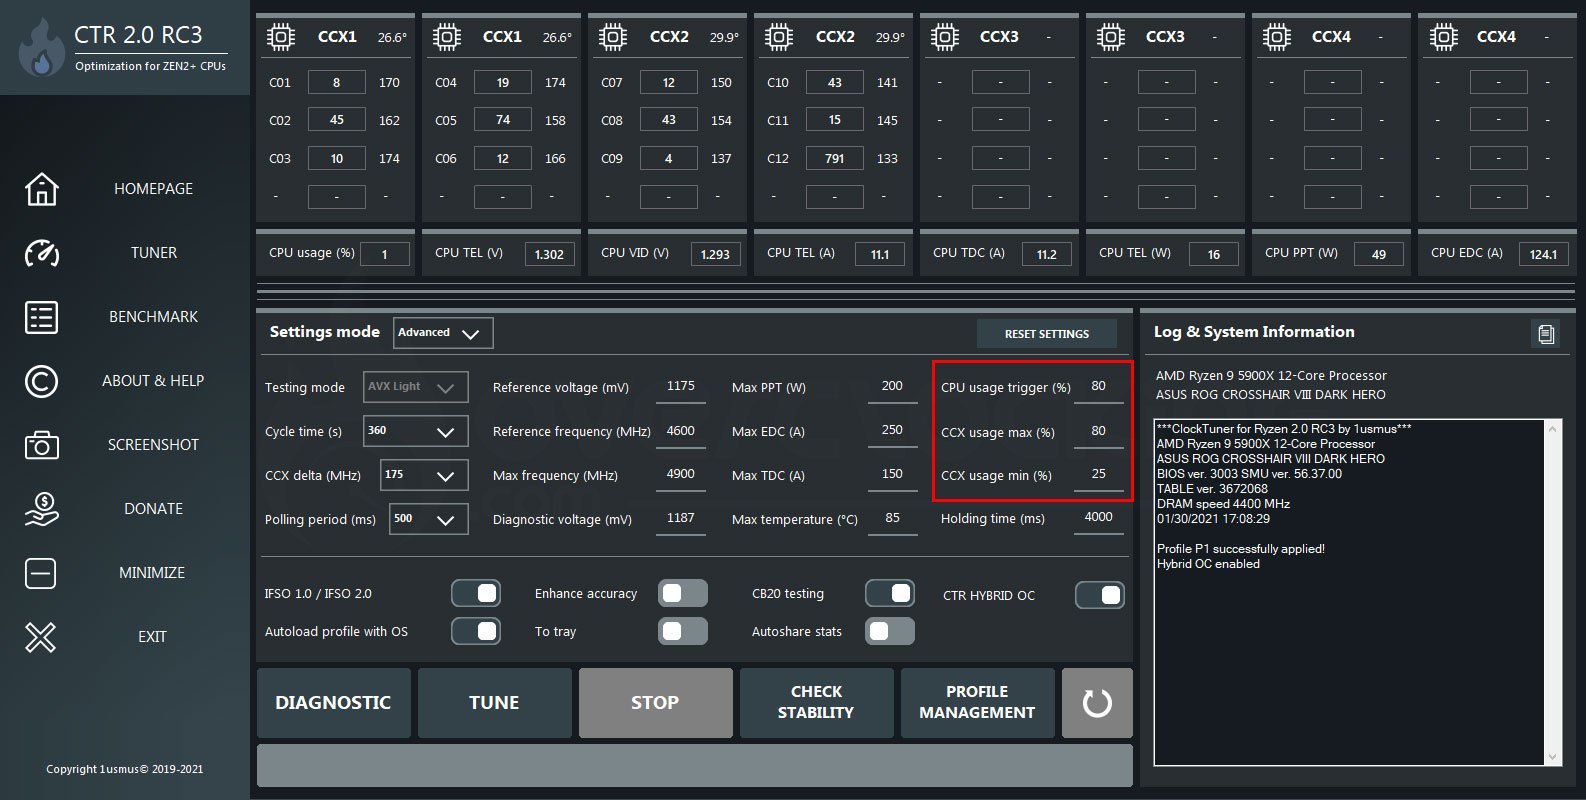Go to the TUNER page
Viewport: 1586px width, 800px height.
click(x=154, y=253)
